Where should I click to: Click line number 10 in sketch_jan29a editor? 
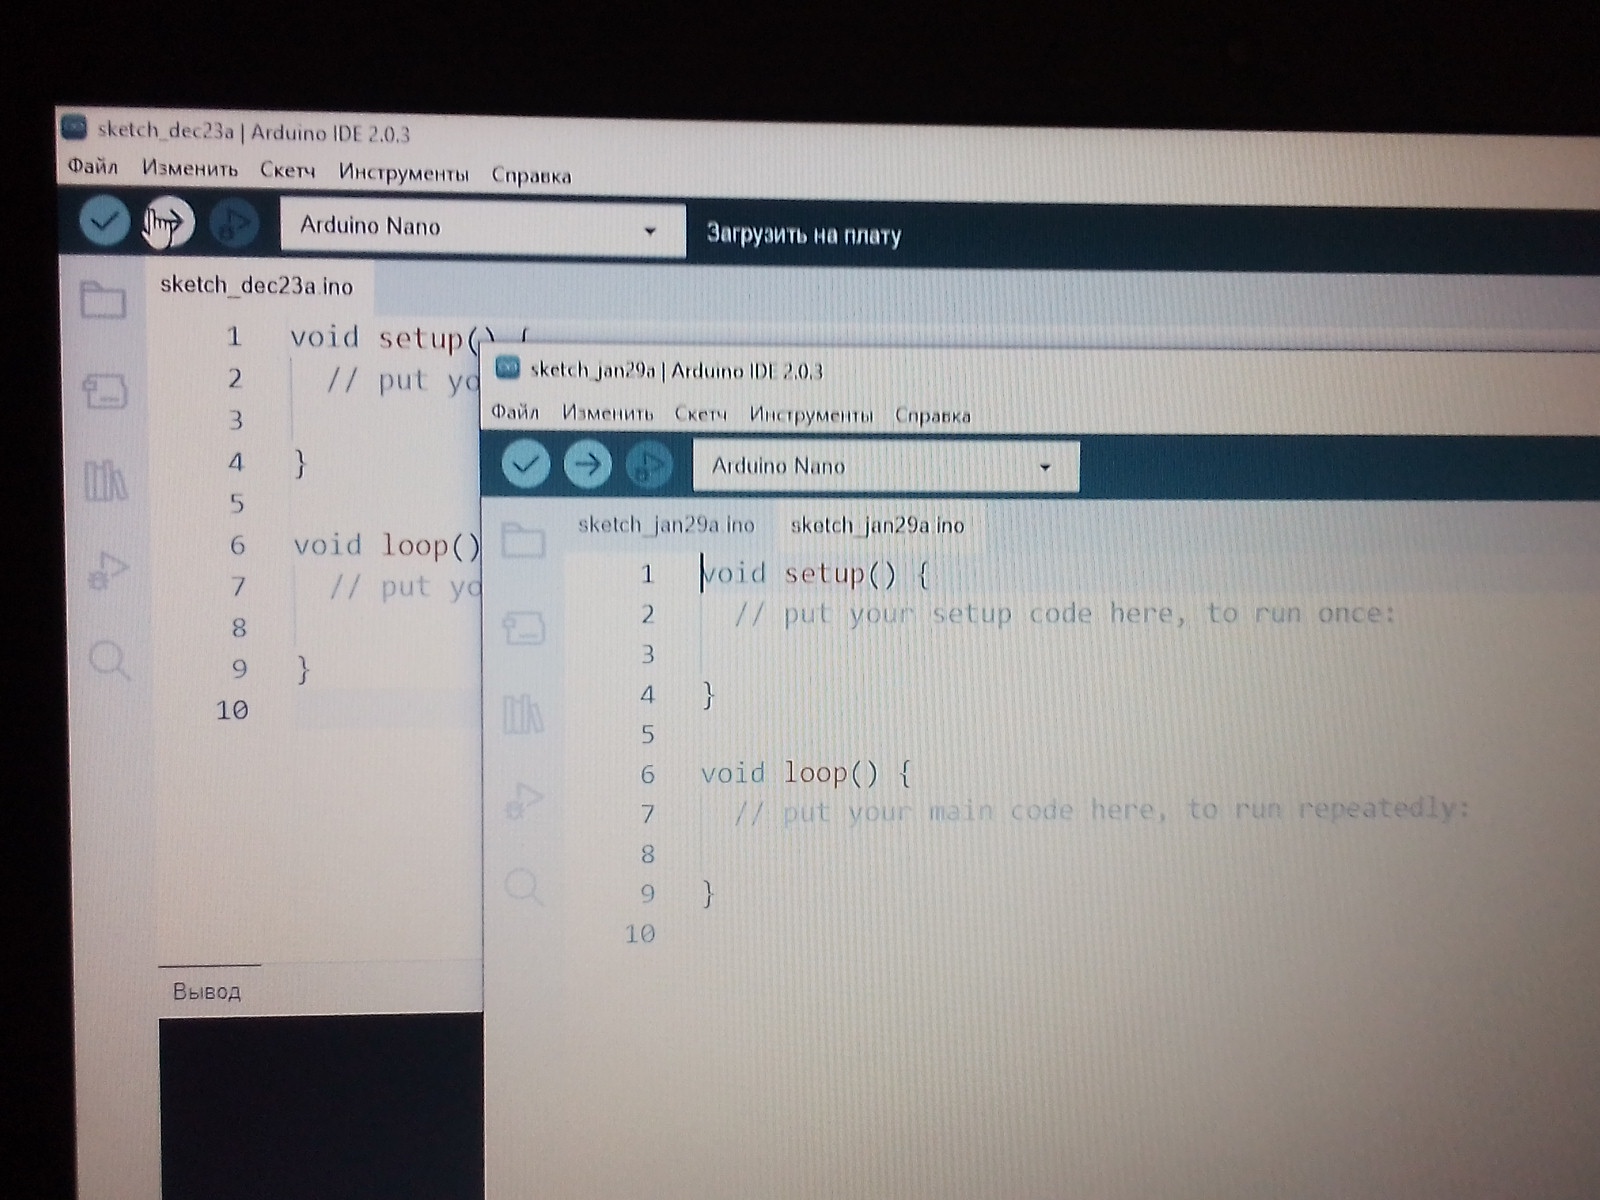(x=640, y=934)
